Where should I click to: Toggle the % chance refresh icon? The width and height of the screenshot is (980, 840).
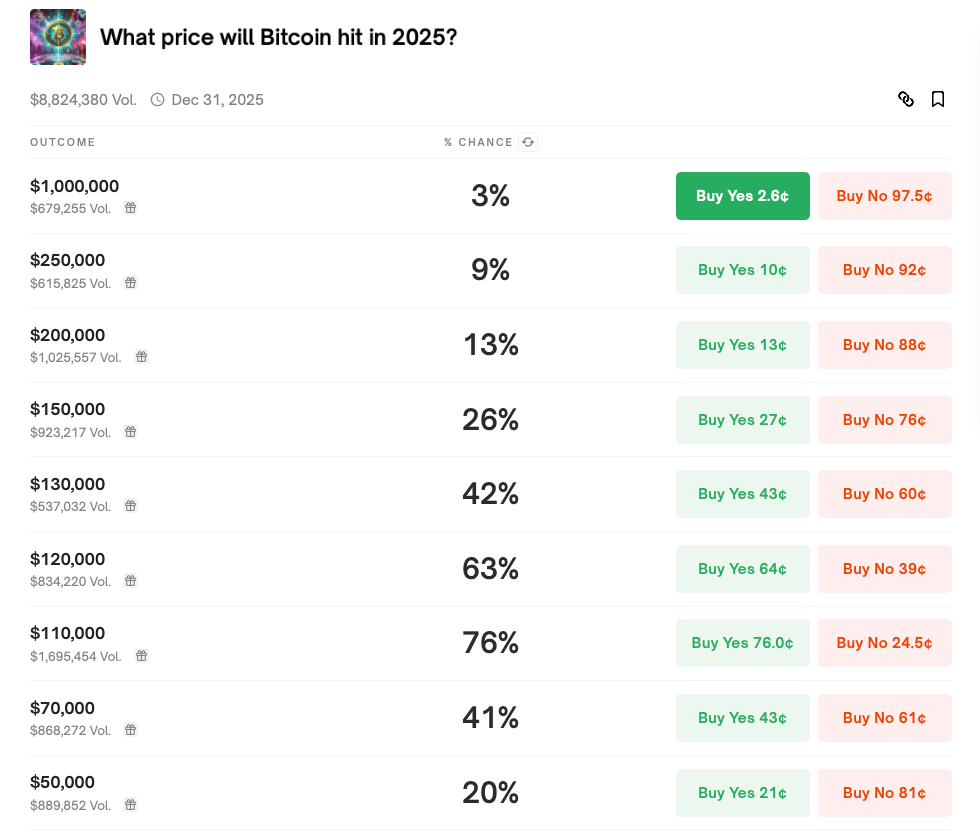click(x=528, y=142)
